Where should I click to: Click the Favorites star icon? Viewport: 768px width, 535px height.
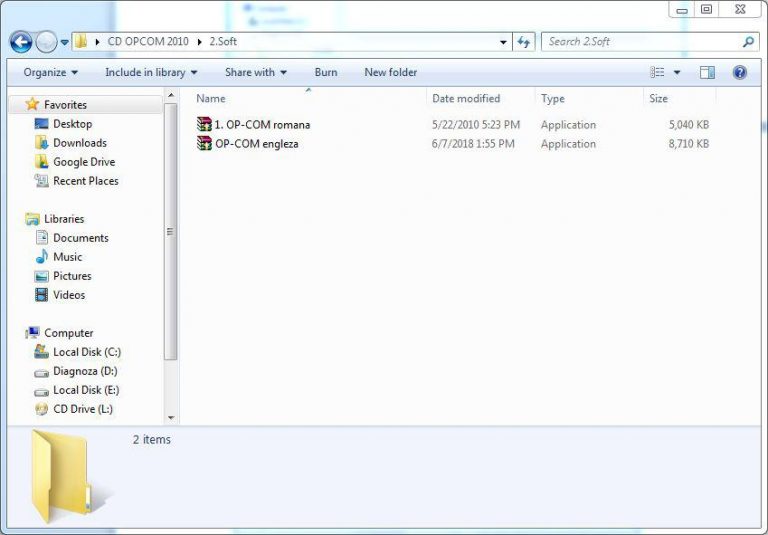point(32,104)
